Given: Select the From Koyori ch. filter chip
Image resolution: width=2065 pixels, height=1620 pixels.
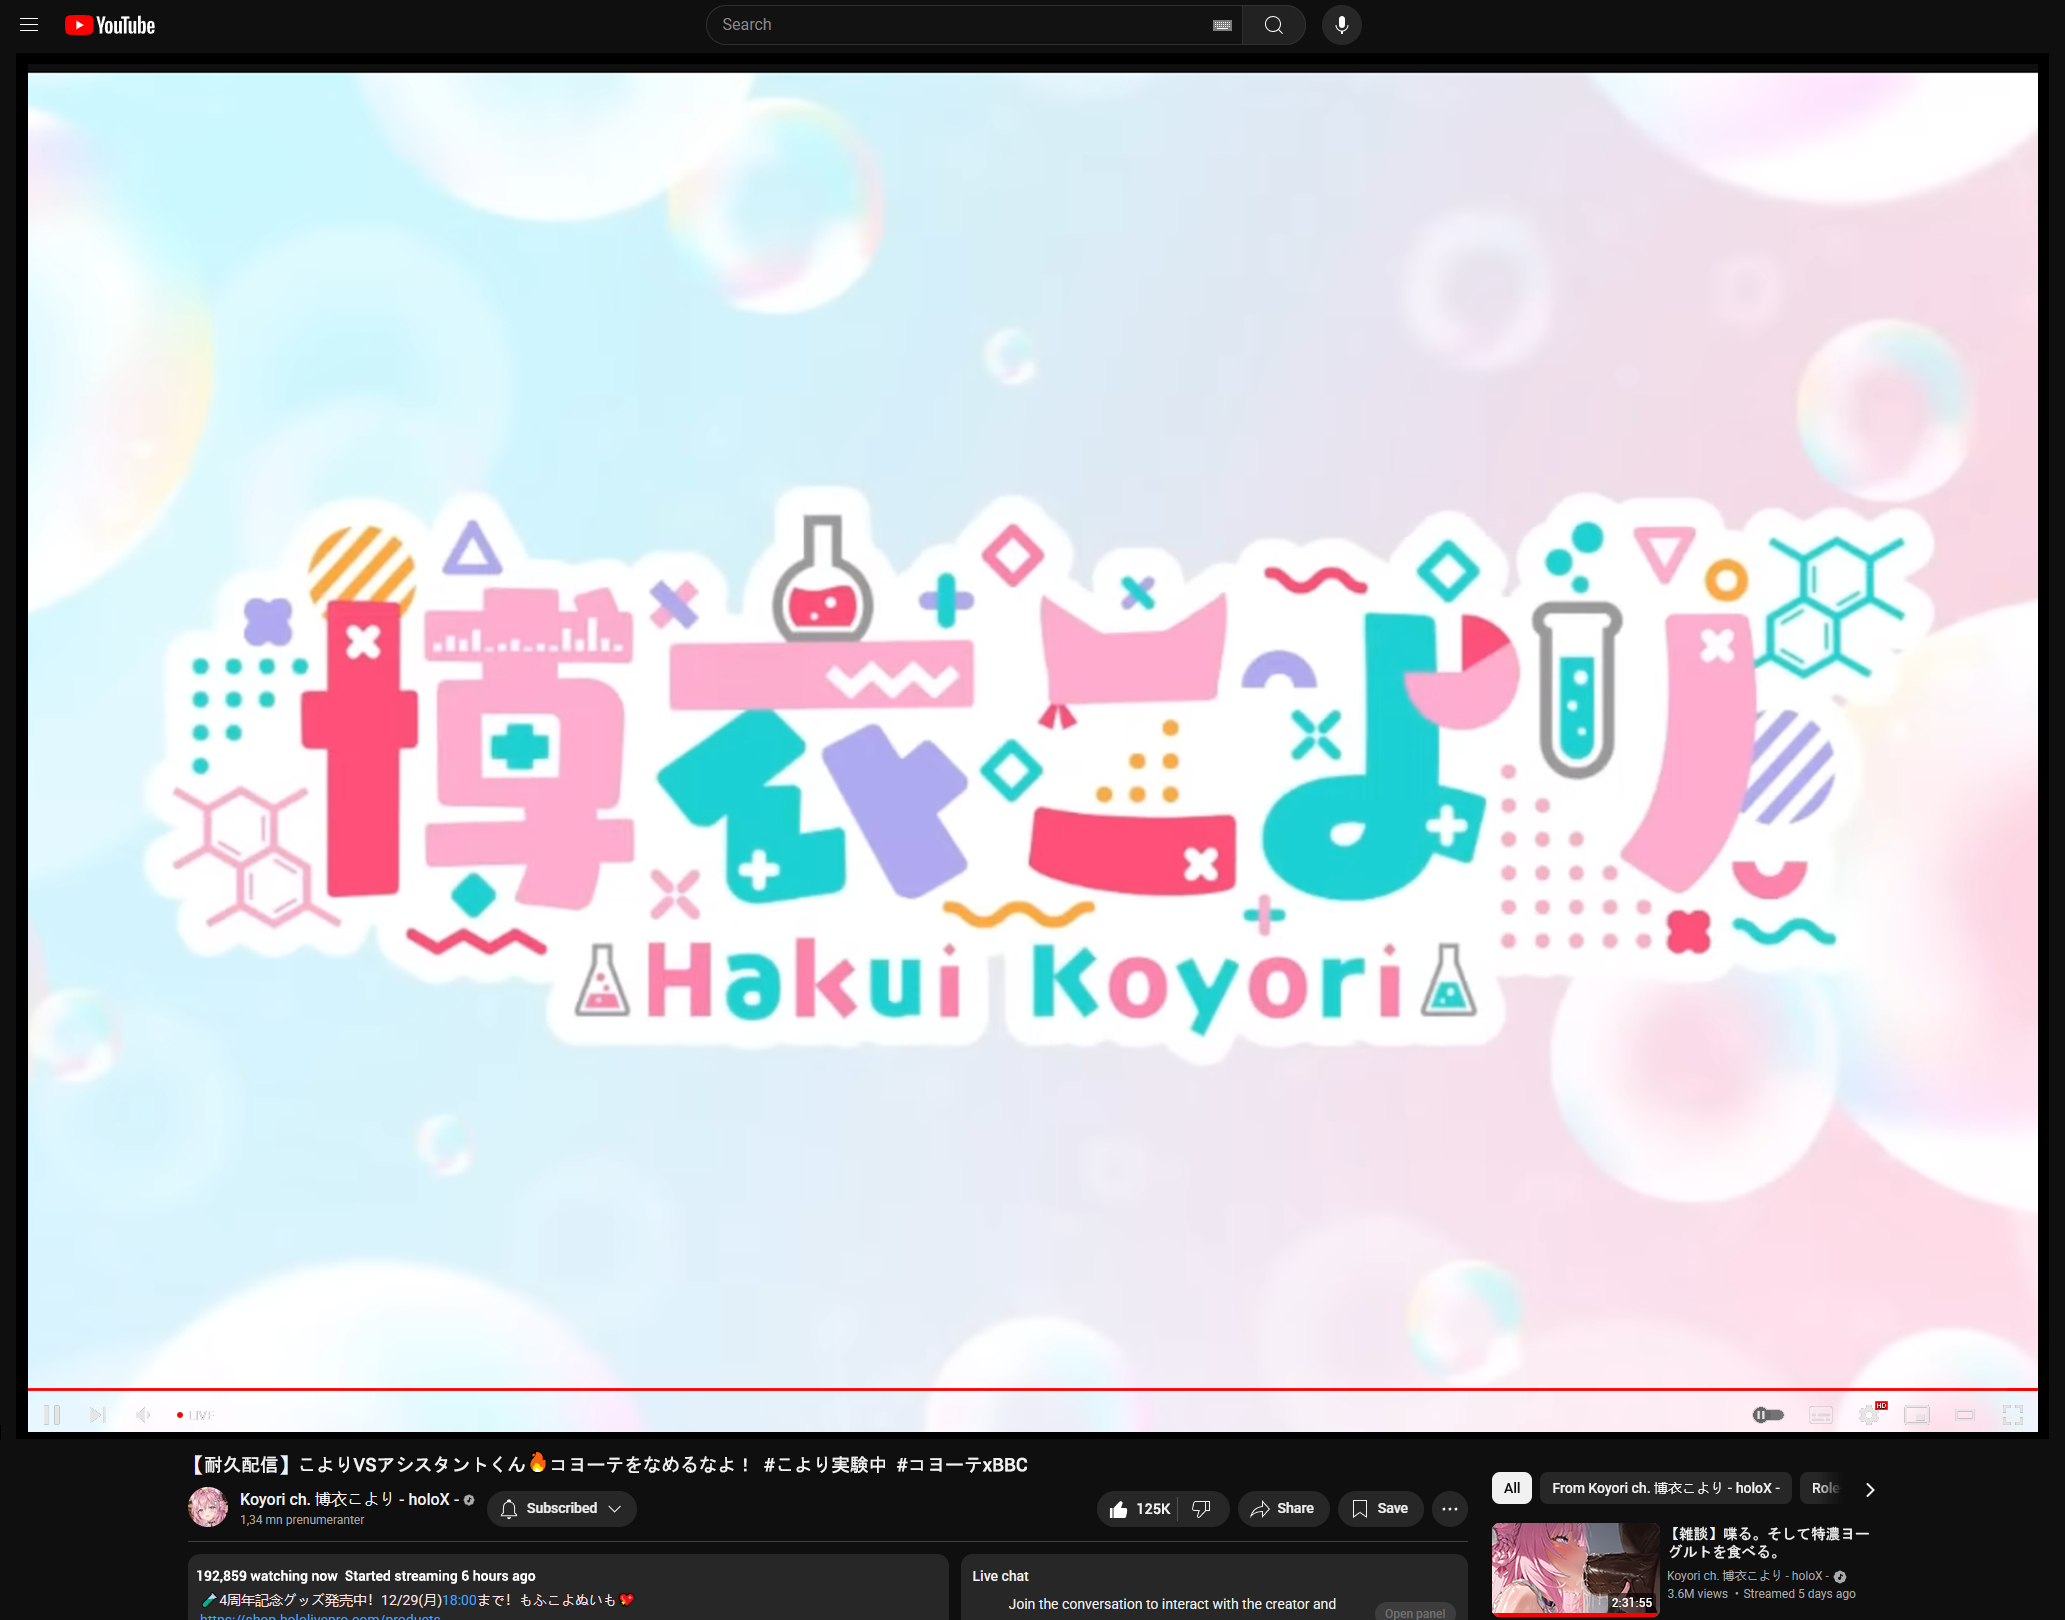Looking at the screenshot, I should click(1666, 1488).
